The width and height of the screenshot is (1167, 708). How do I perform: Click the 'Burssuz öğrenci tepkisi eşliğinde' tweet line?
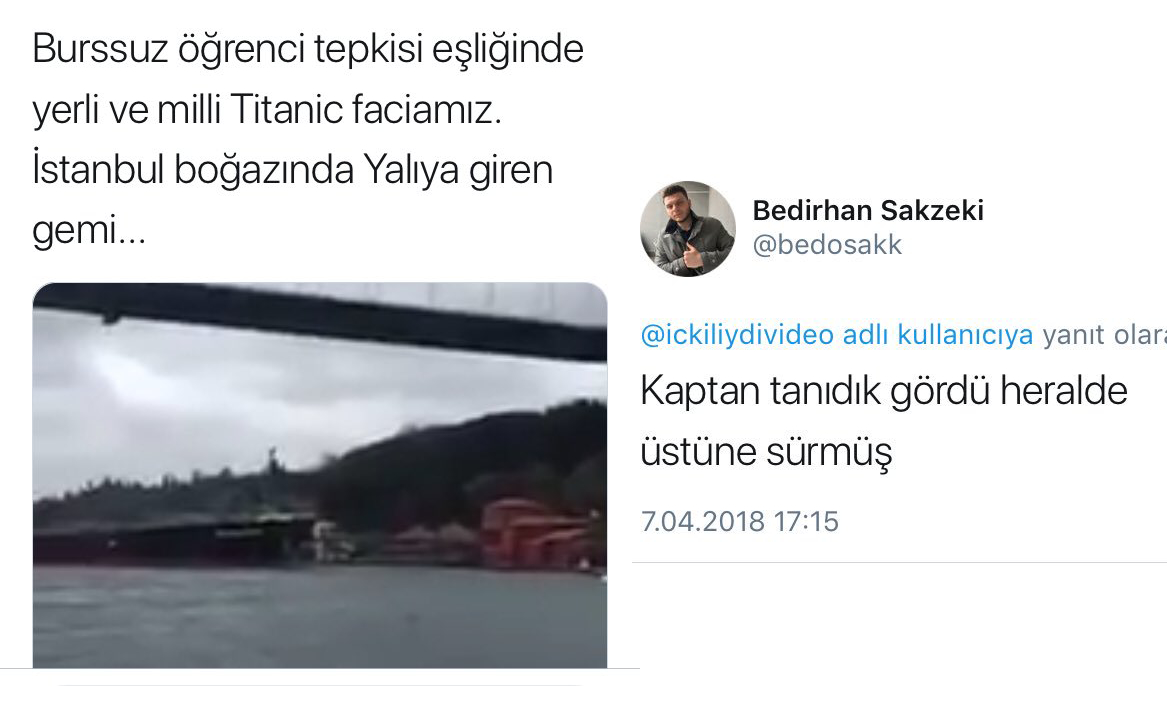tap(308, 50)
